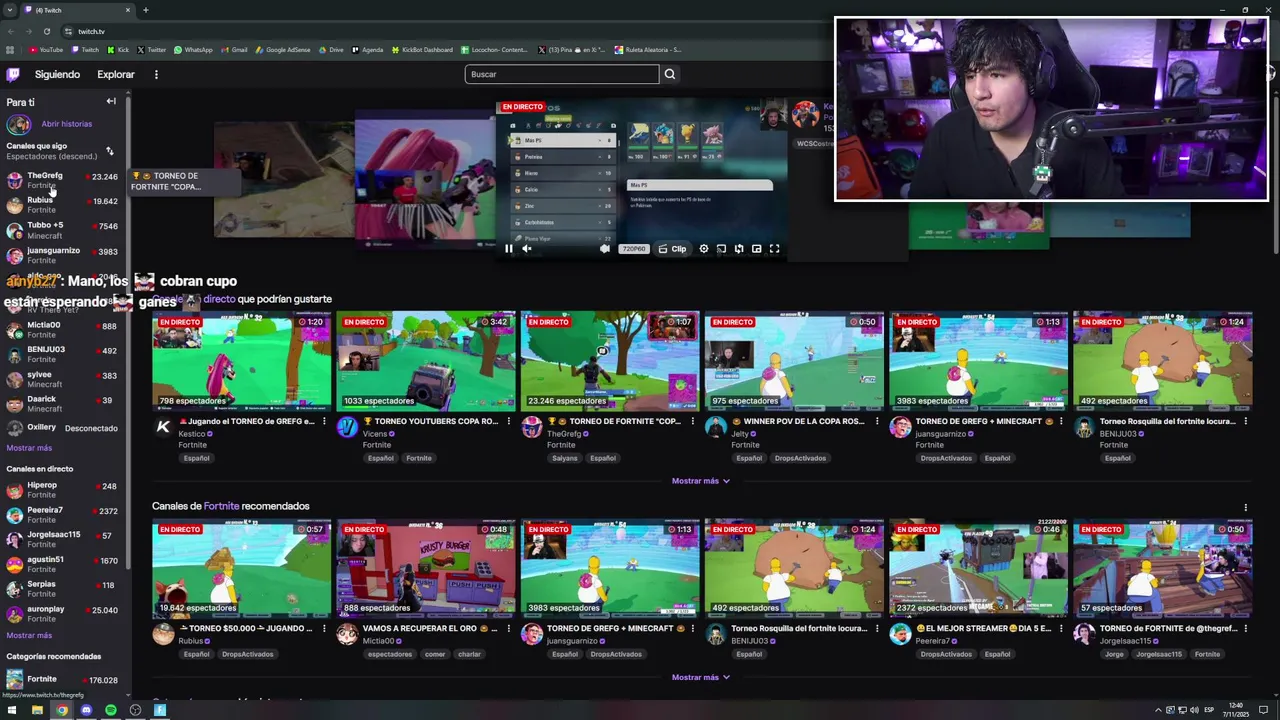The width and height of the screenshot is (1280, 720).
Task: Open the Google AdSense bookmark
Action: 283,50
